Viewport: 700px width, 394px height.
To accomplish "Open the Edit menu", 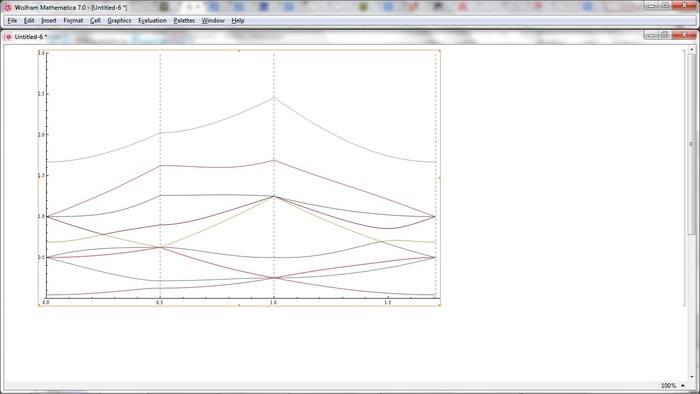I will point(29,21).
